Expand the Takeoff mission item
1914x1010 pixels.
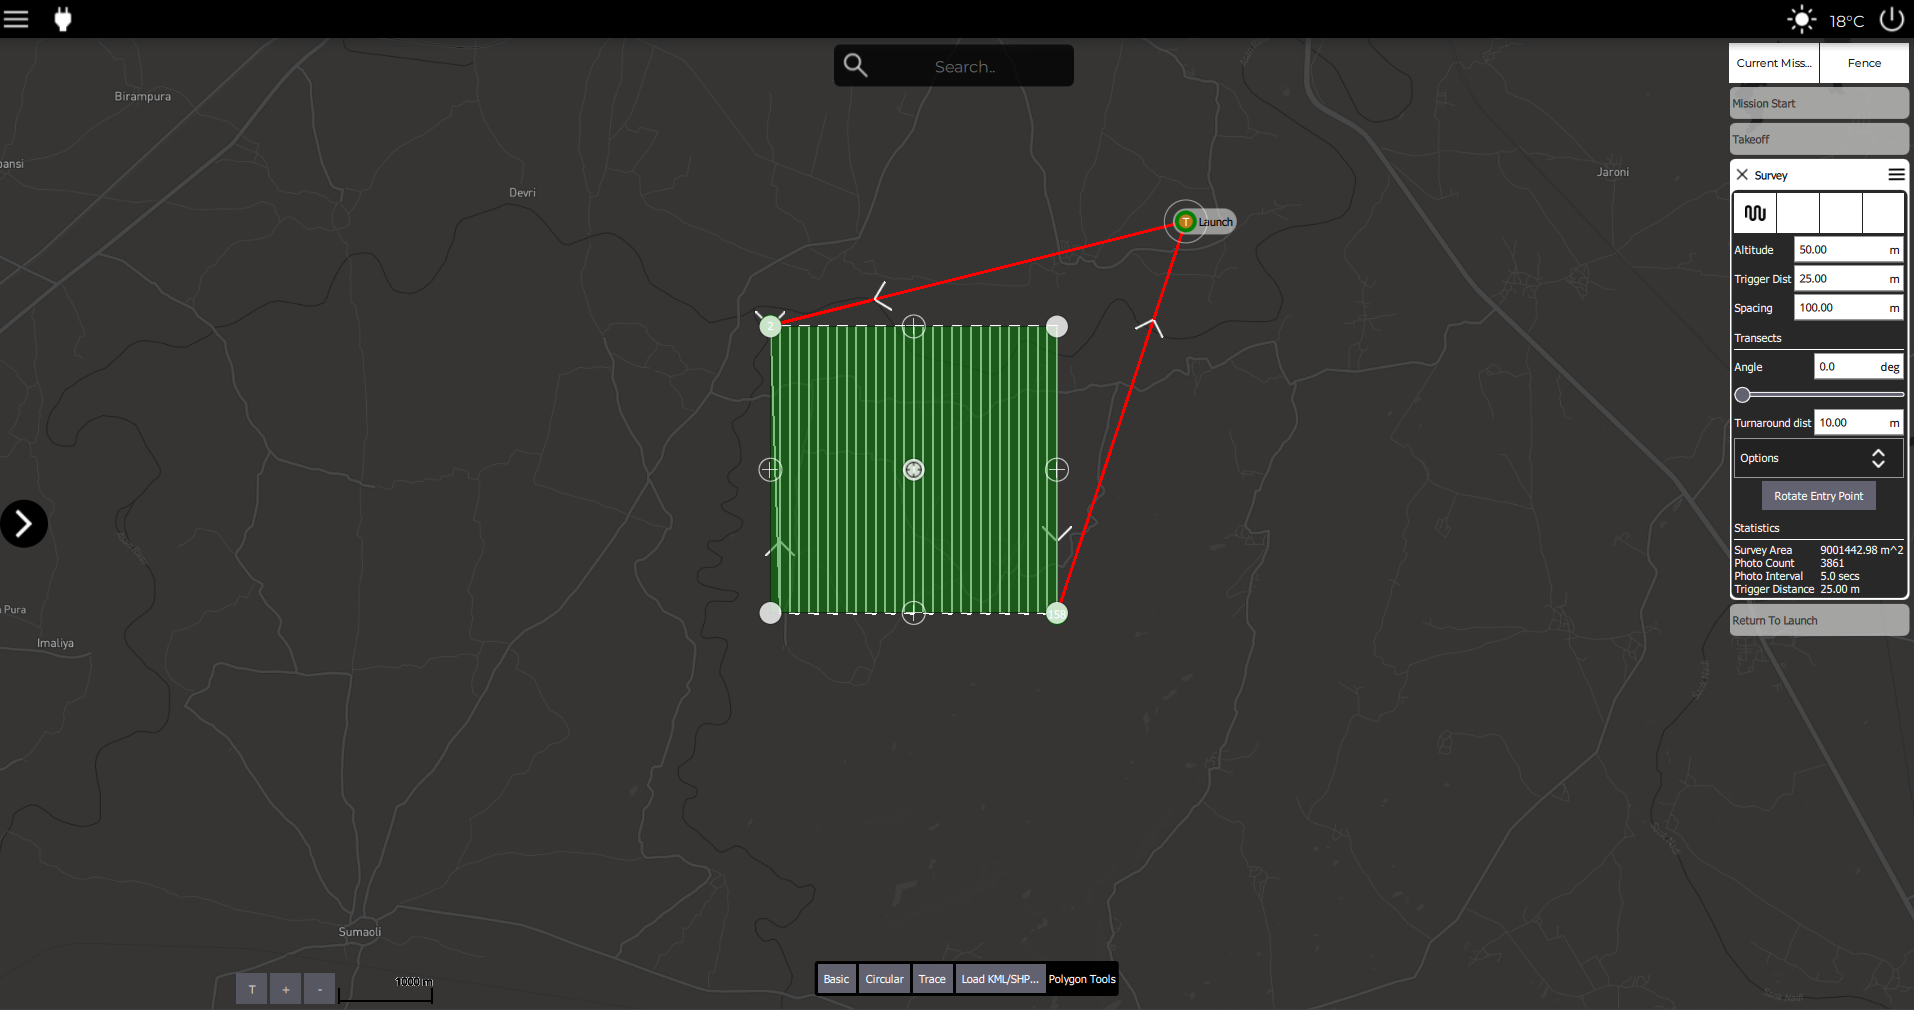pos(1818,140)
